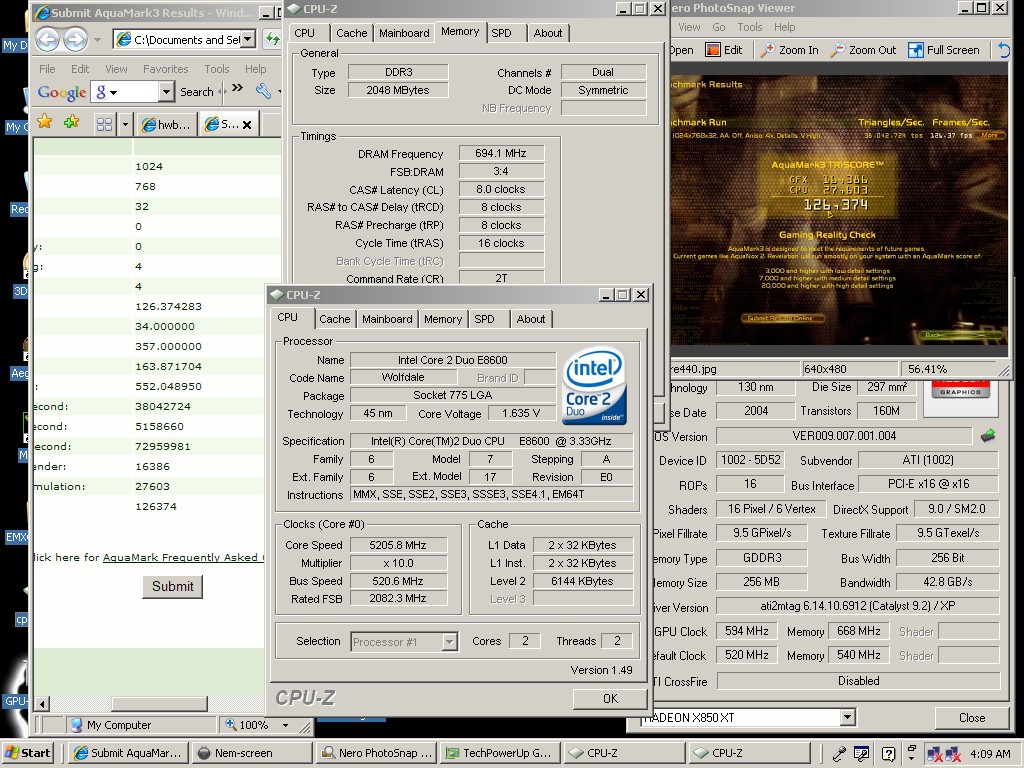
Task: Click the IE horizontal scrollbar thumb
Action: tap(159, 703)
